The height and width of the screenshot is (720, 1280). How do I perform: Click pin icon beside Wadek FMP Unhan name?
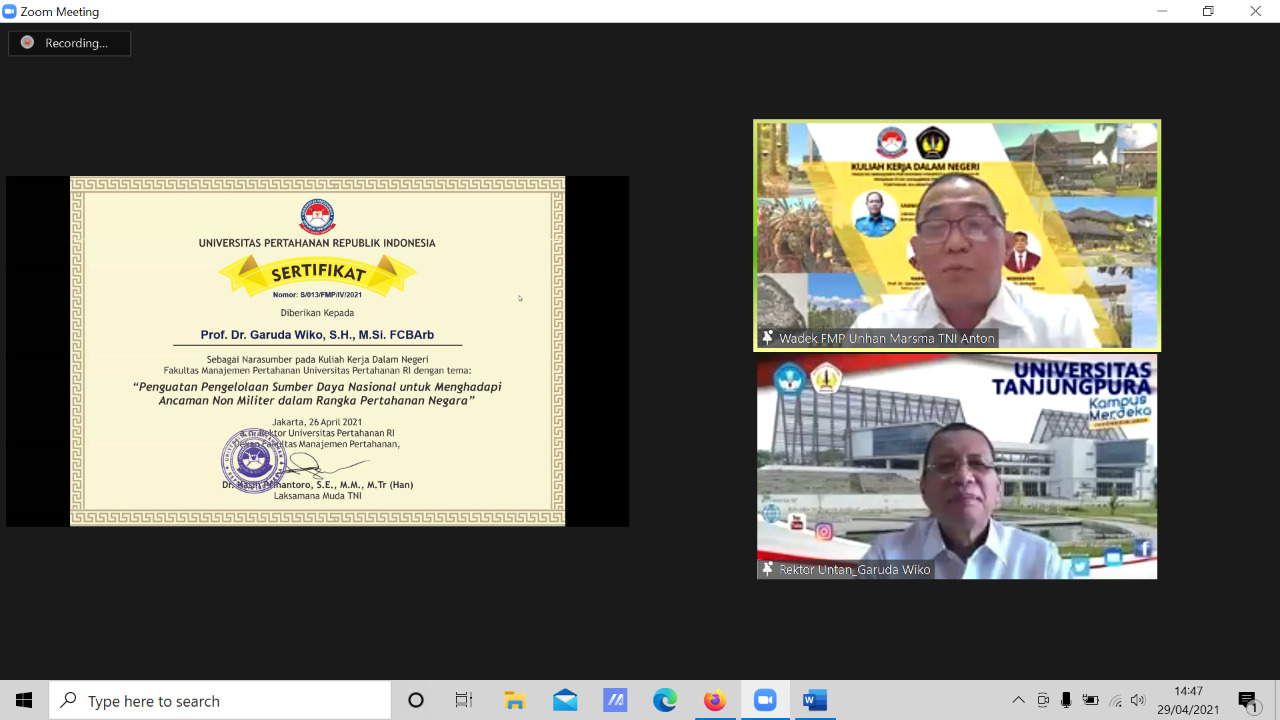tap(768, 338)
